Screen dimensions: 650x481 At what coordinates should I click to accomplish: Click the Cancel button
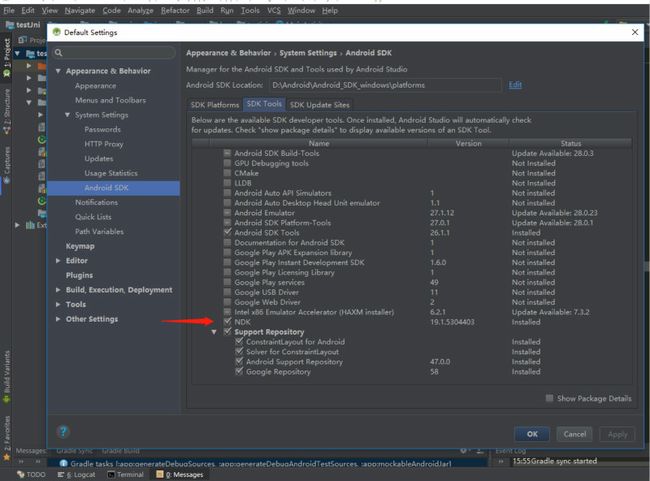click(x=575, y=434)
